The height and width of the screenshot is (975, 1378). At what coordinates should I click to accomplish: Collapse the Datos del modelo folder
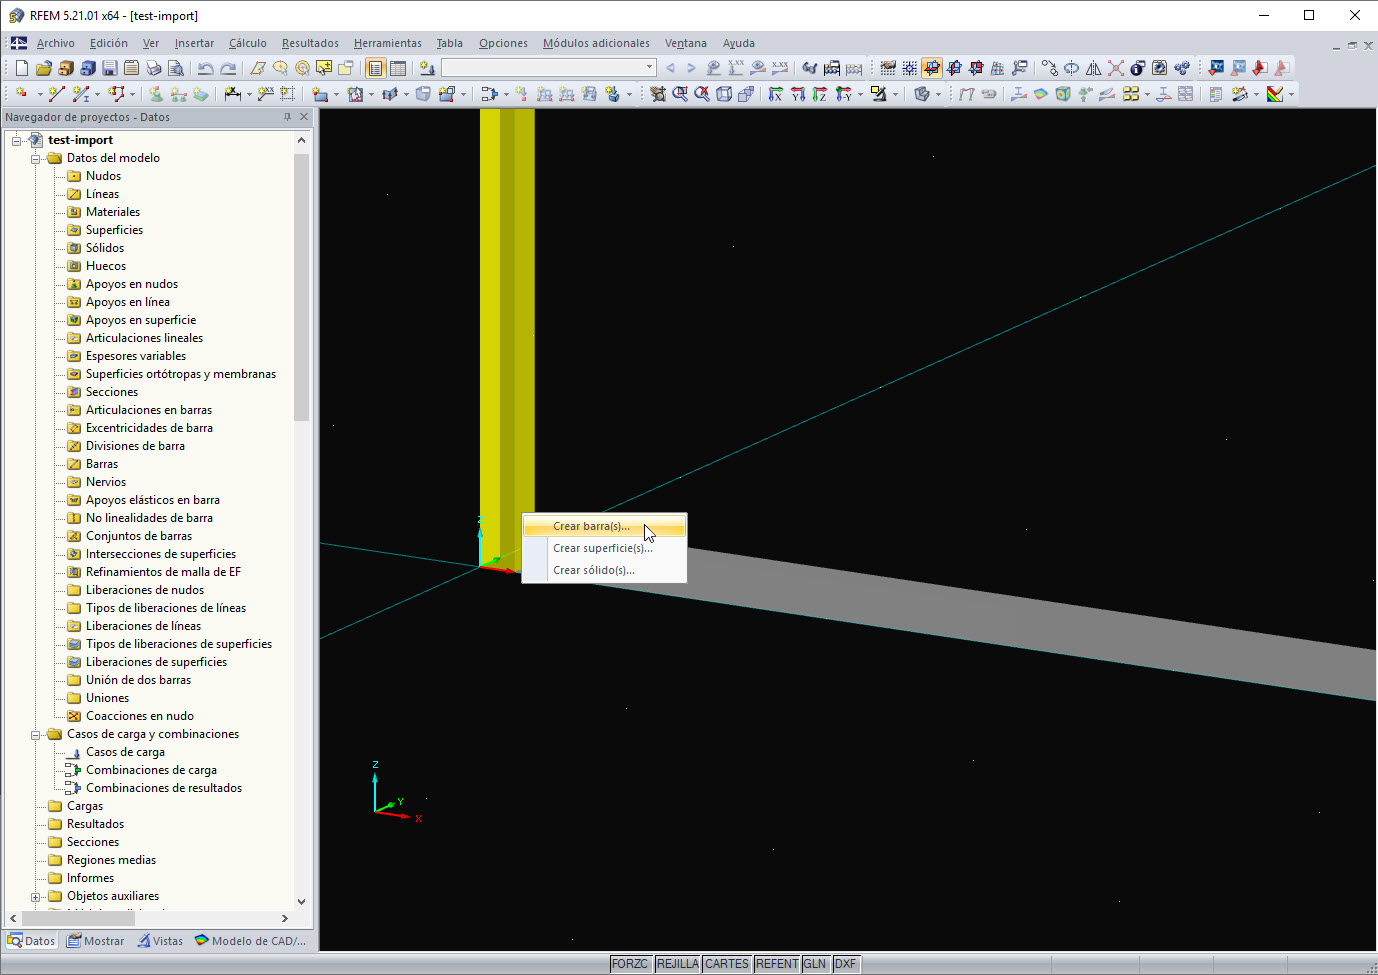(36, 158)
